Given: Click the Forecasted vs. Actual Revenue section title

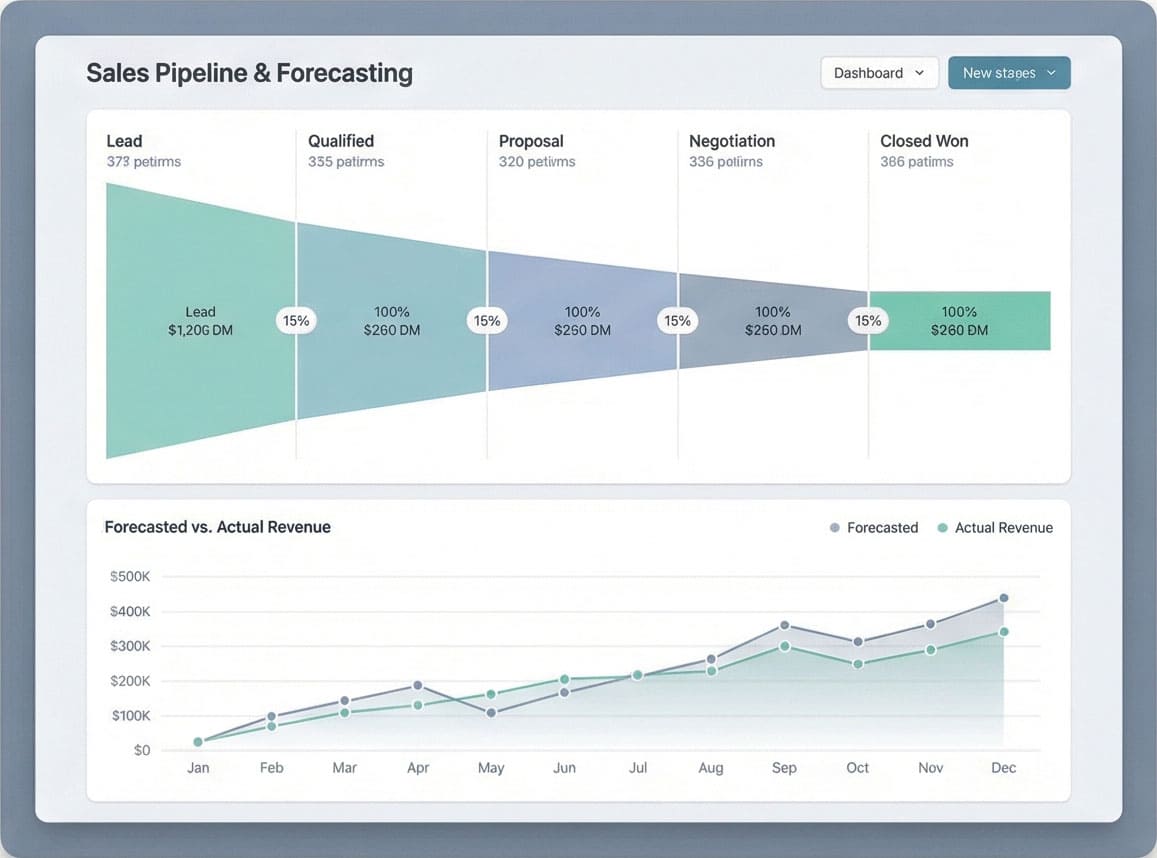Looking at the screenshot, I should pyautogui.click(x=217, y=527).
